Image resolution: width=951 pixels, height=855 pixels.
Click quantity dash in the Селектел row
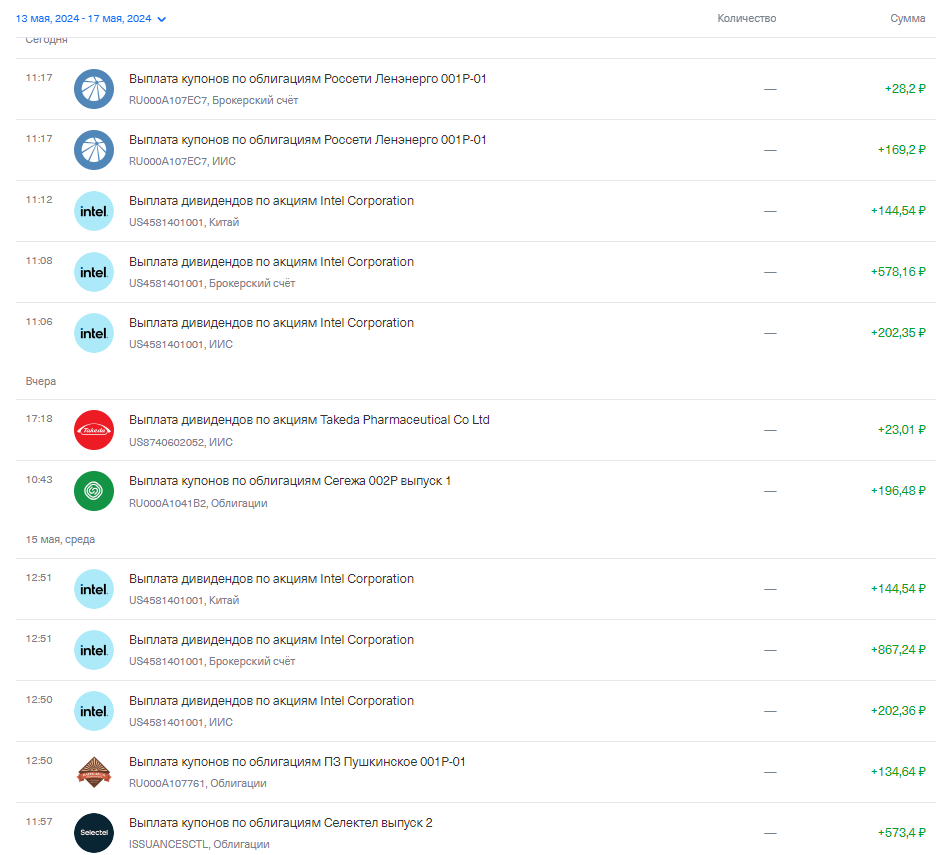pos(770,833)
